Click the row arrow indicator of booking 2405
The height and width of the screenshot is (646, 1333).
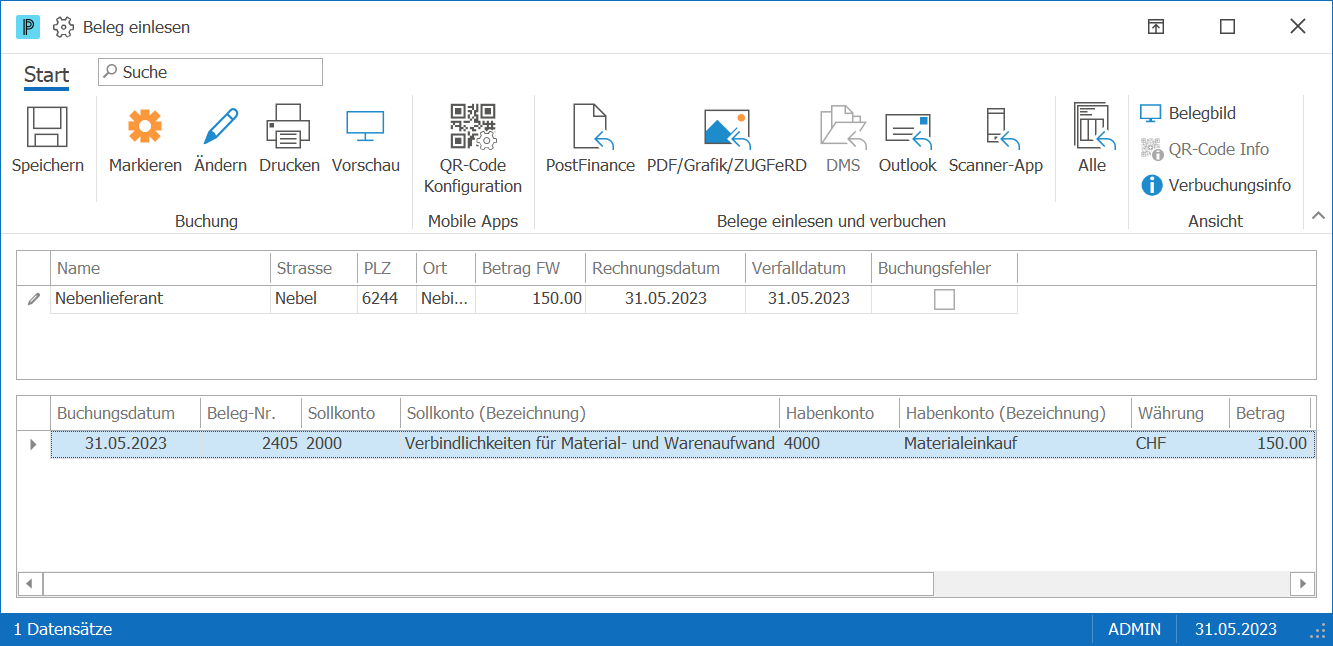33,443
